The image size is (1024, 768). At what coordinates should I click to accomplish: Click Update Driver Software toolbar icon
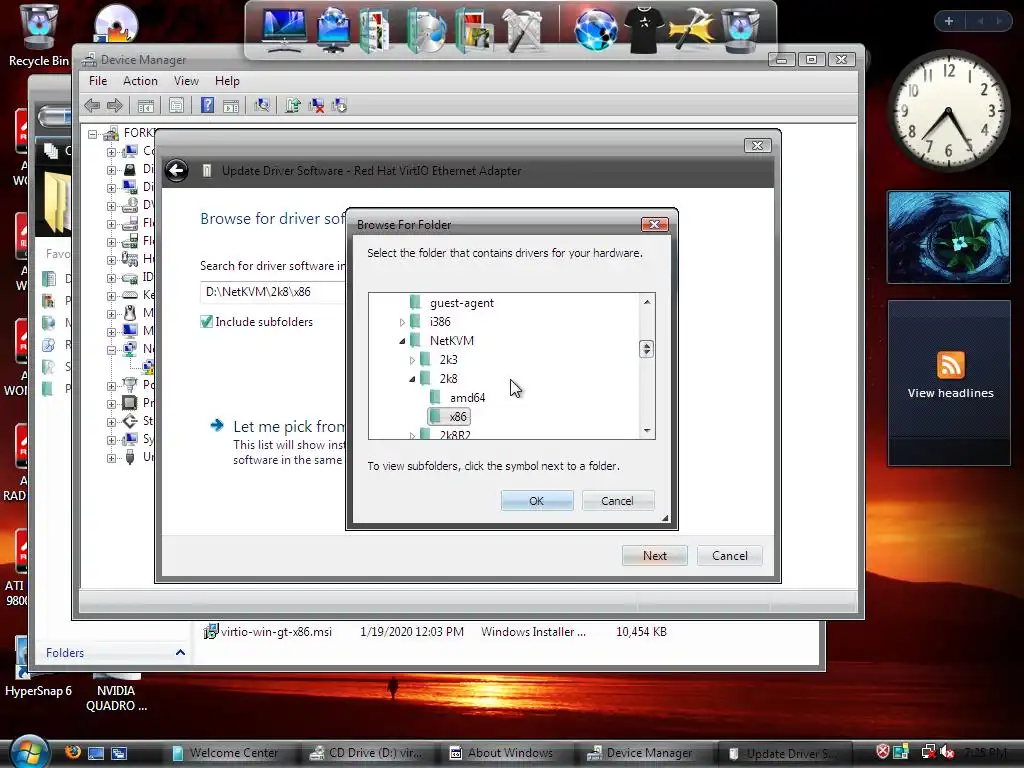click(293, 105)
